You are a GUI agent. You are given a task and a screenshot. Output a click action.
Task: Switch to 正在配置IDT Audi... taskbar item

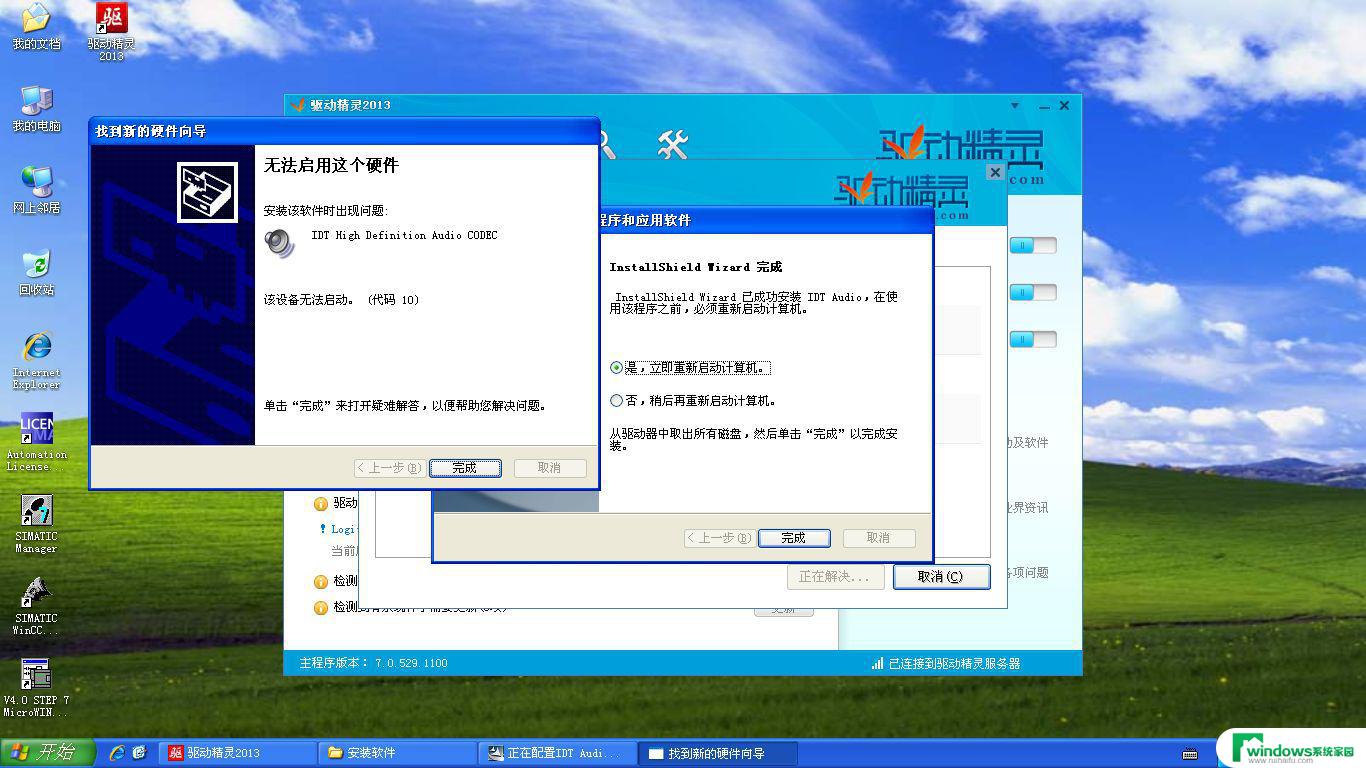click(x=558, y=753)
